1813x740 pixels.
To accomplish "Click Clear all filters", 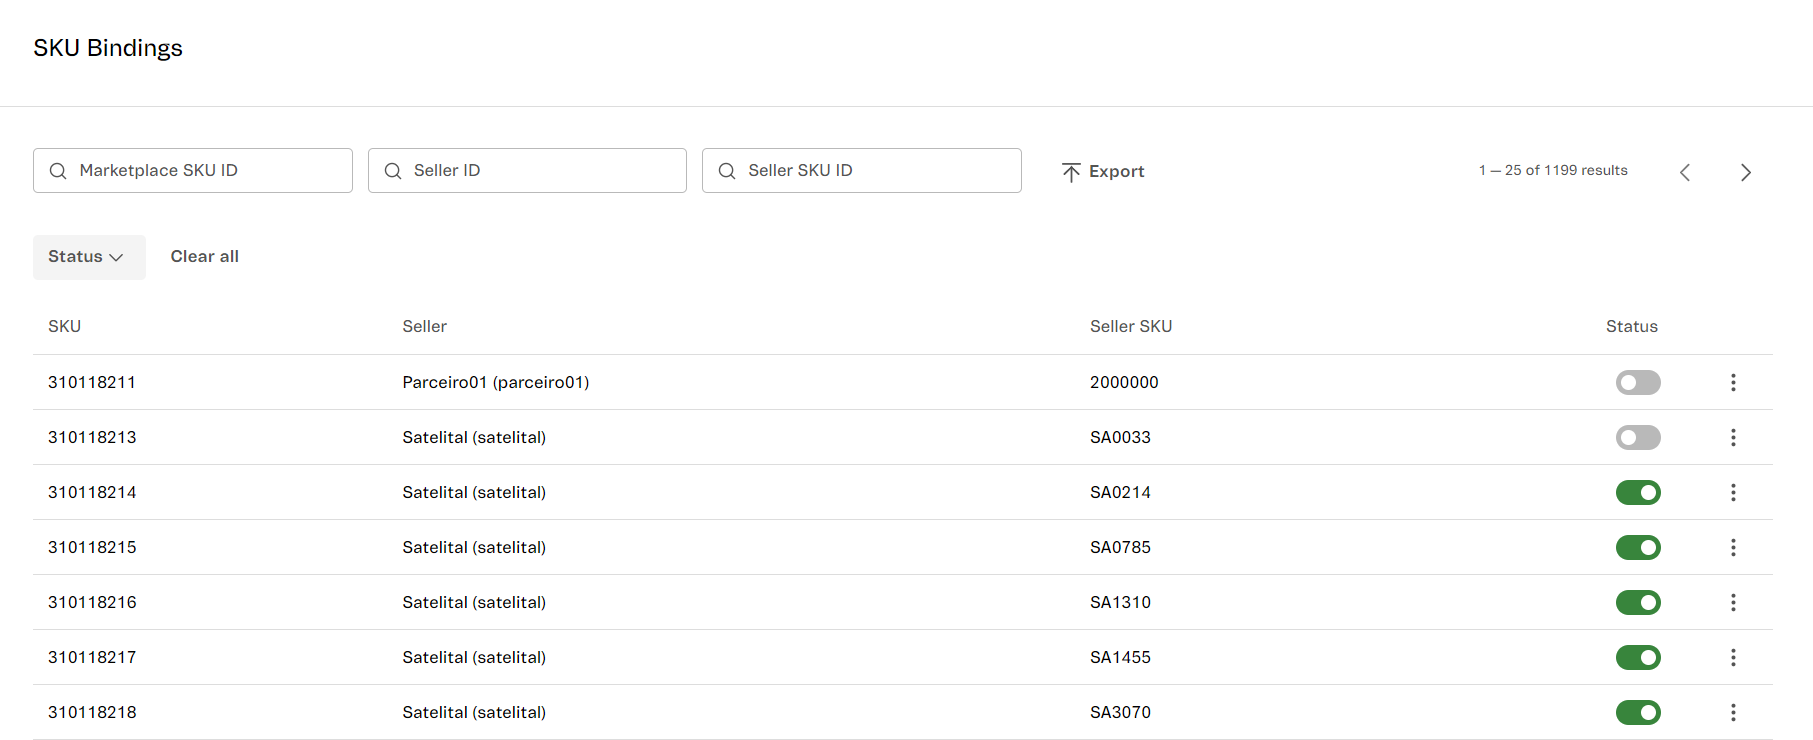I will coord(204,257).
